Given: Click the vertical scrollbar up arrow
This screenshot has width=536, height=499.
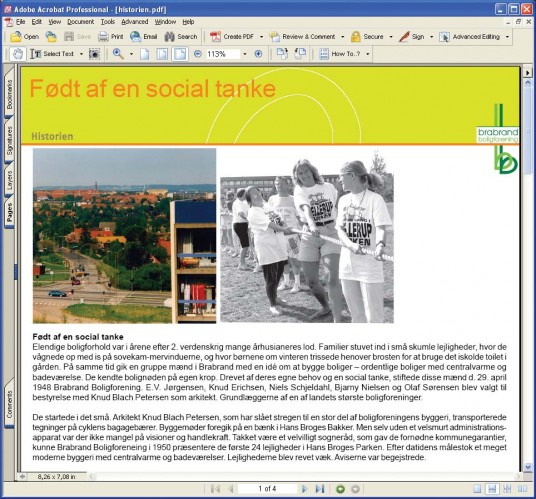Looking at the screenshot, I should click(x=528, y=83).
